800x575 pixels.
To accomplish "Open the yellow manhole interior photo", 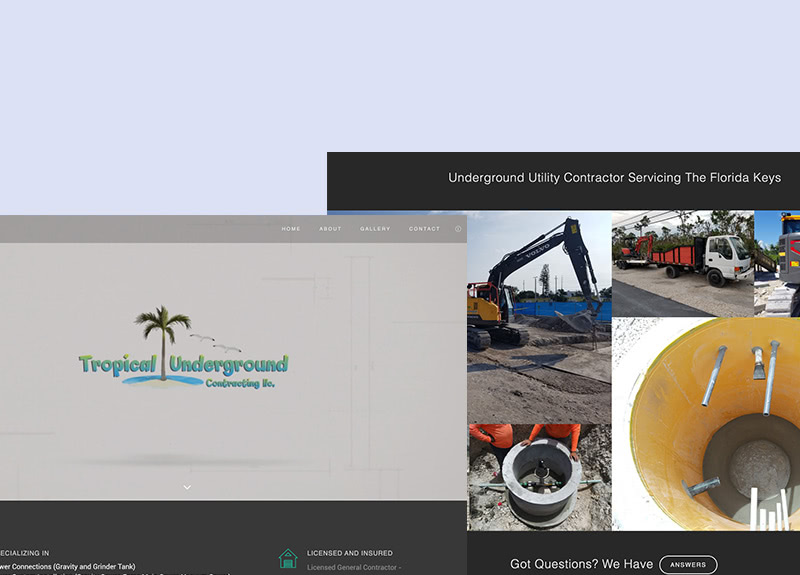I will pos(706,424).
